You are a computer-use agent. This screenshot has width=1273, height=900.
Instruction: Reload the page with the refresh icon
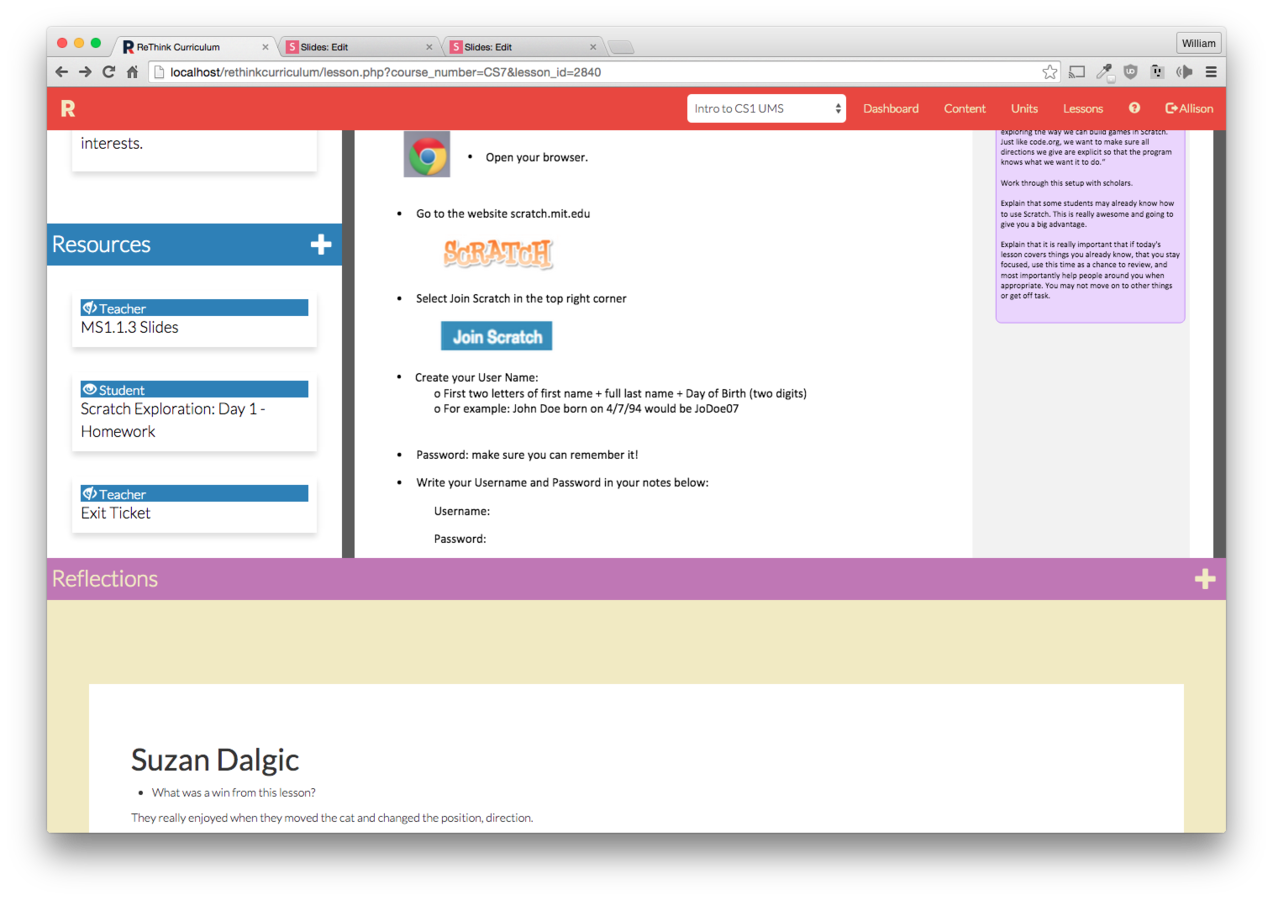coord(109,72)
